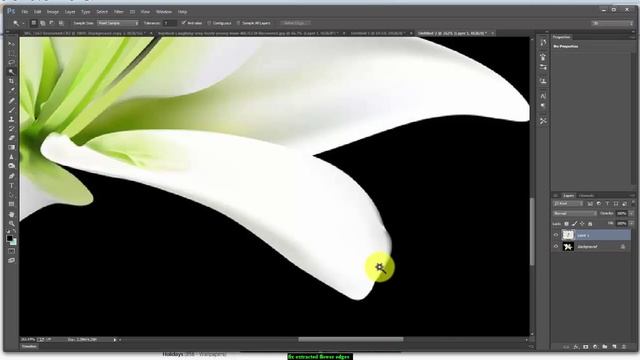
Task: Select the History Brush tool
Action: click(x=11, y=129)
